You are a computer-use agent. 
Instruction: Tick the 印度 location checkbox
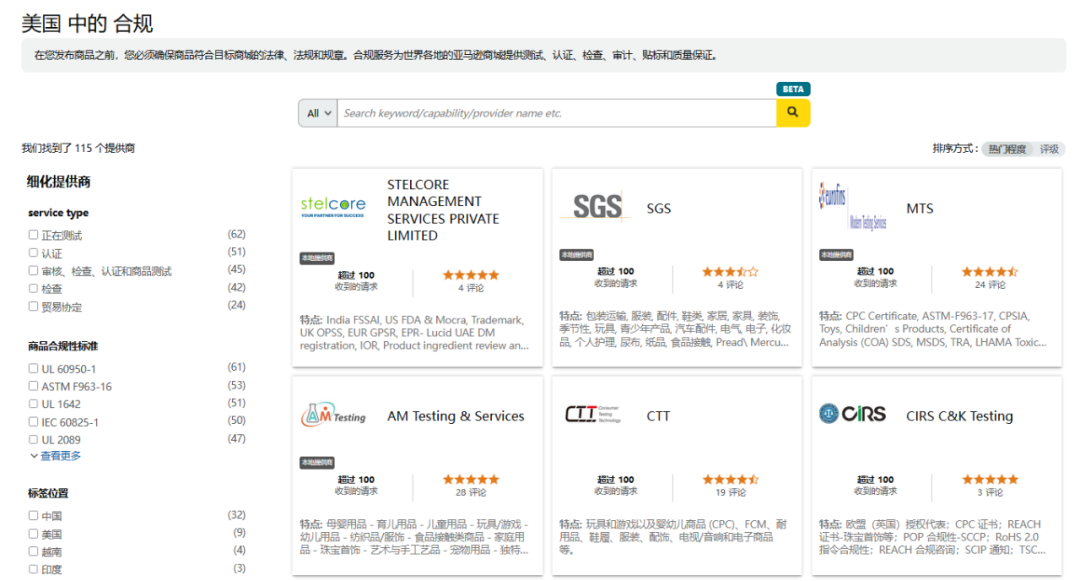(33, 569)
